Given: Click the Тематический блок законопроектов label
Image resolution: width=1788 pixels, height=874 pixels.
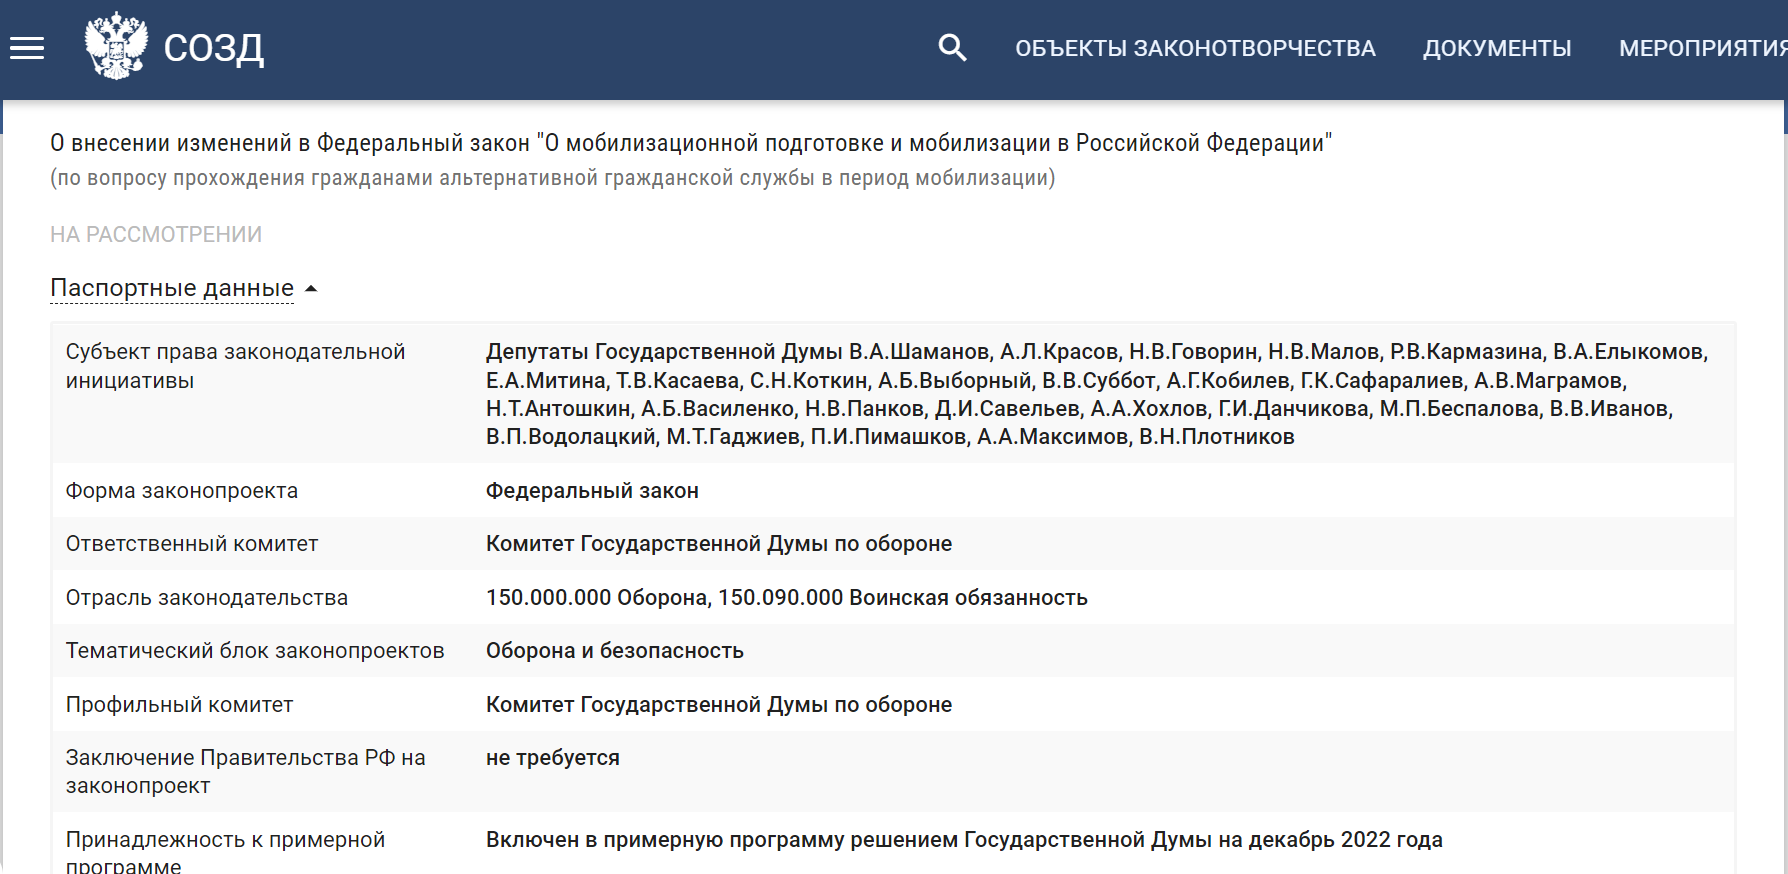Looking at the screenshot, I should point(255,651).
